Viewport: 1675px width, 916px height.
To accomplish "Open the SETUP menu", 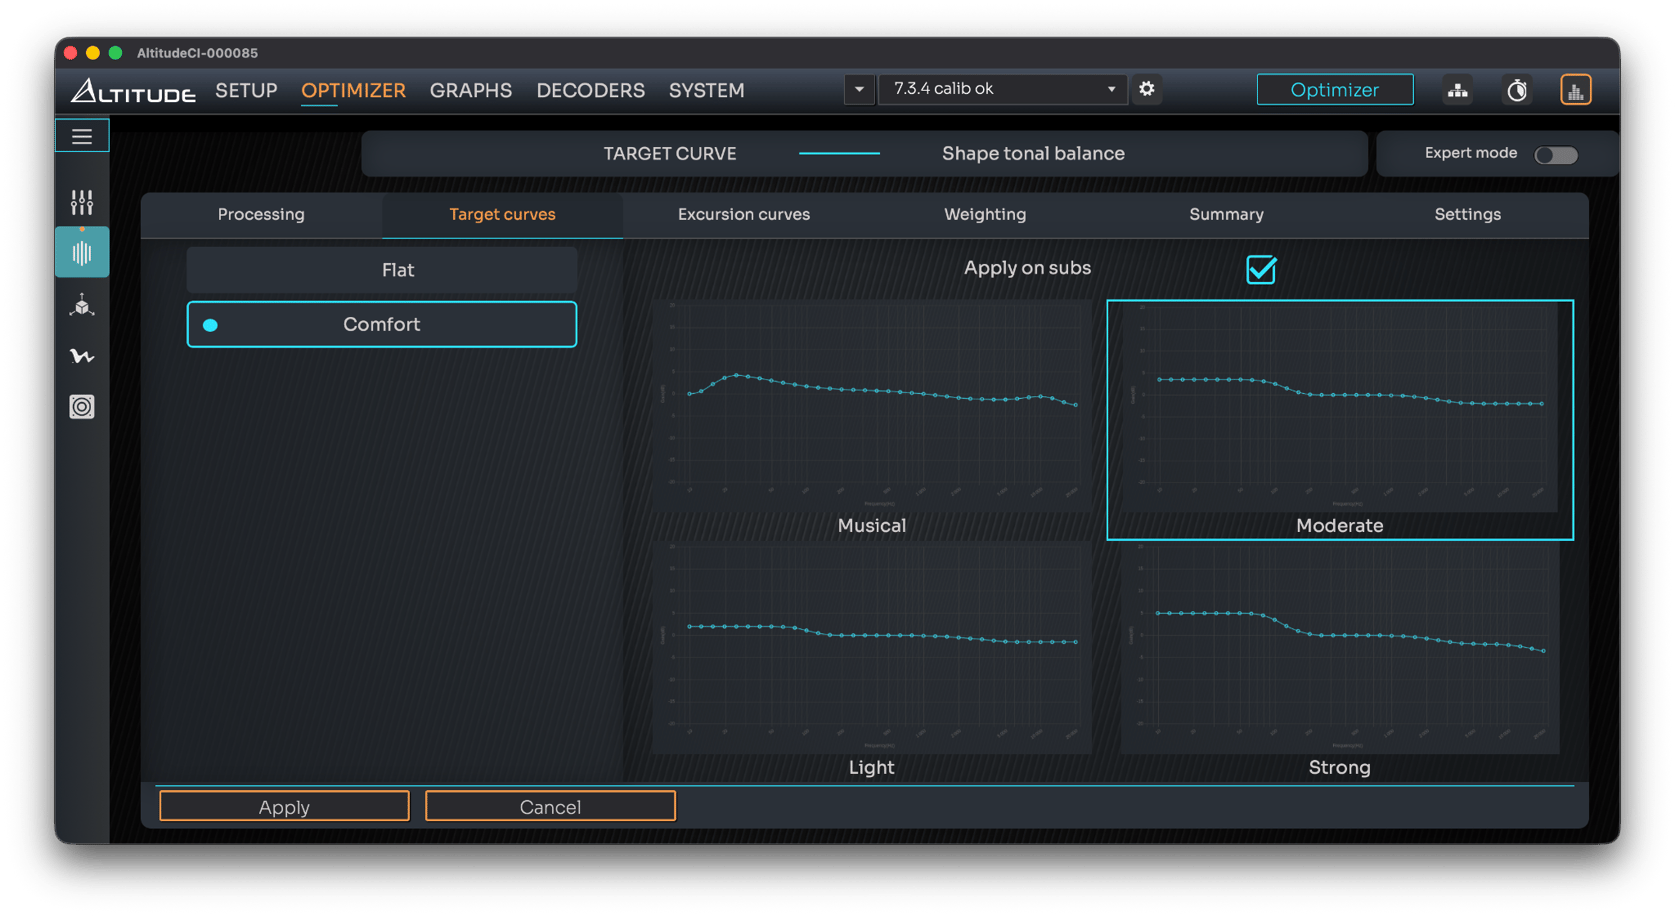I will click(x=246, y=91).
